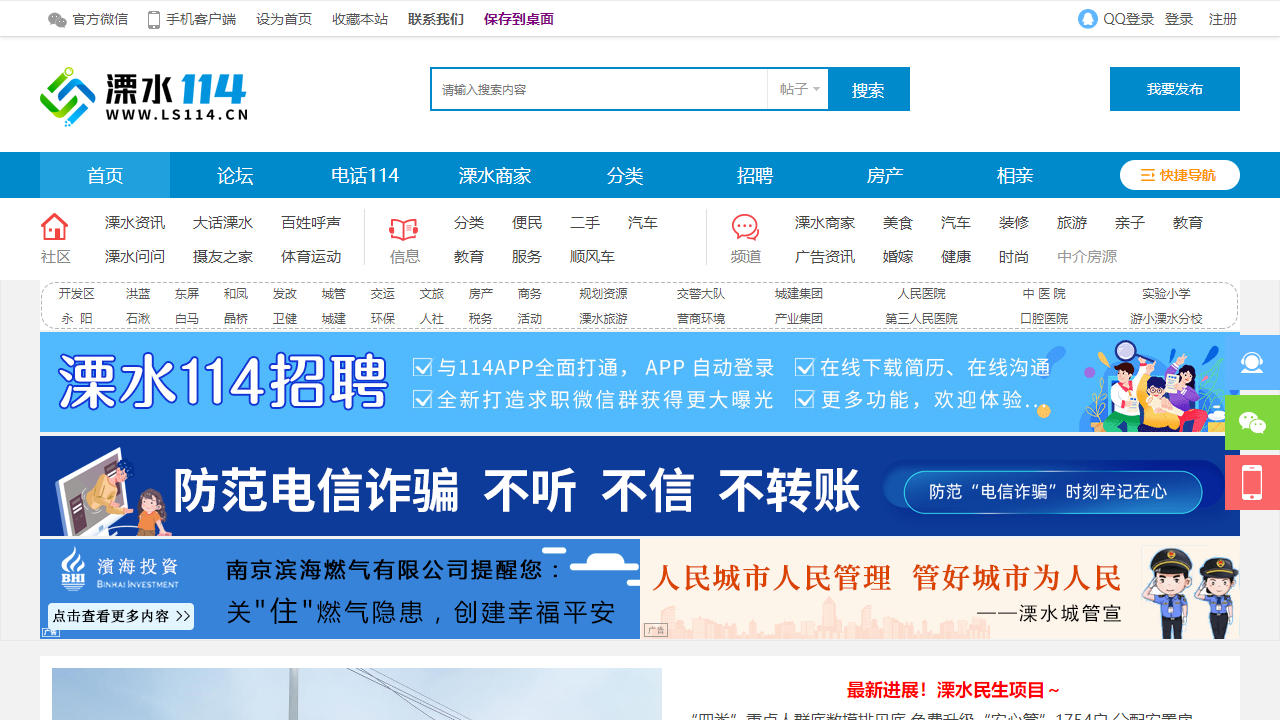The height and width of the screenshot is (720, 1280).
Task: Open the customer service headset floating icon
Action: [1252, 362]
